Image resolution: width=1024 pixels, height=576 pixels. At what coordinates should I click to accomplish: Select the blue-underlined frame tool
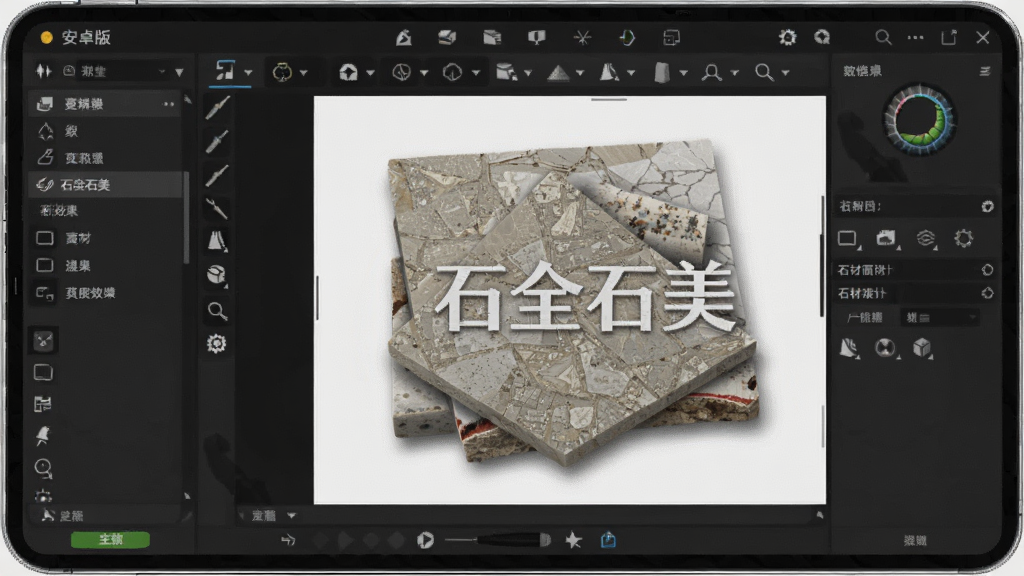pos(225,71)
